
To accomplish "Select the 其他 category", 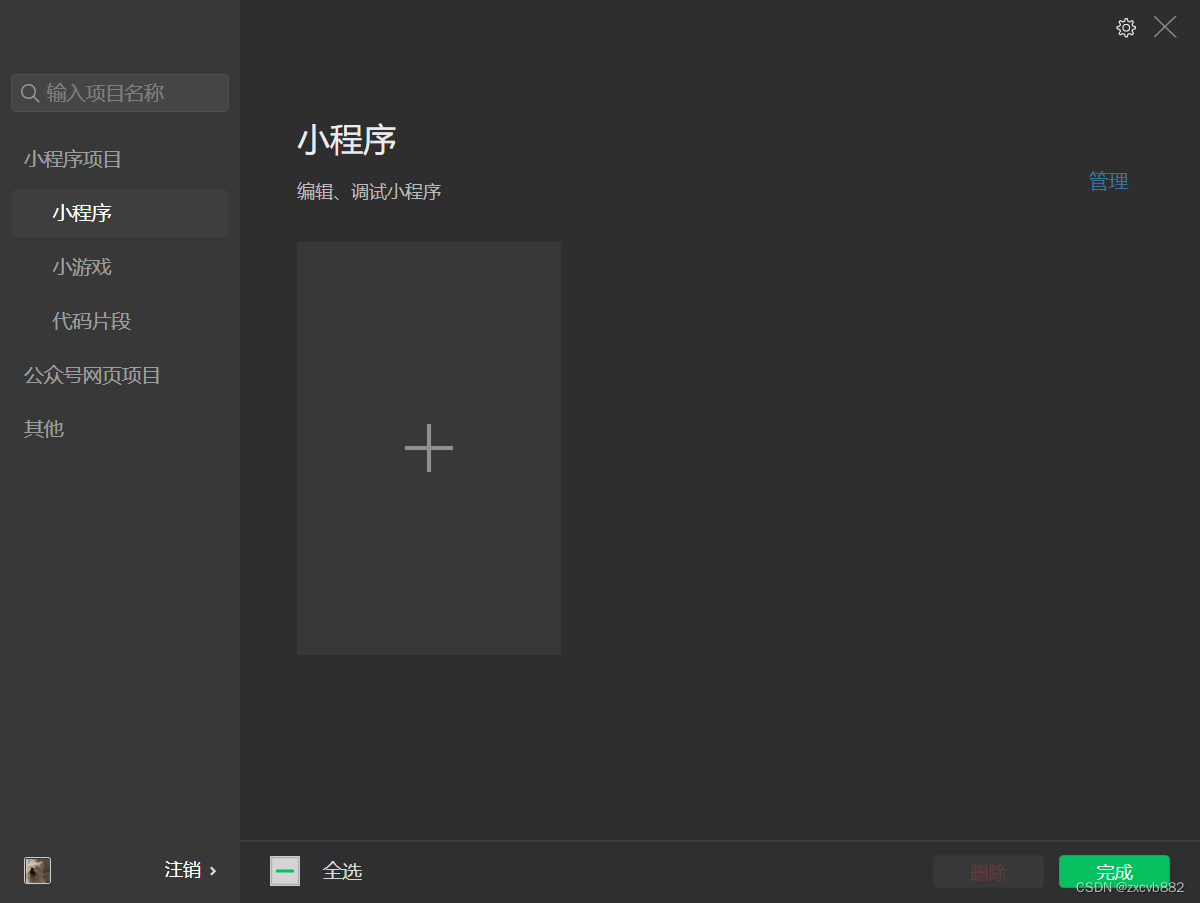I will (x=42, y=428).
